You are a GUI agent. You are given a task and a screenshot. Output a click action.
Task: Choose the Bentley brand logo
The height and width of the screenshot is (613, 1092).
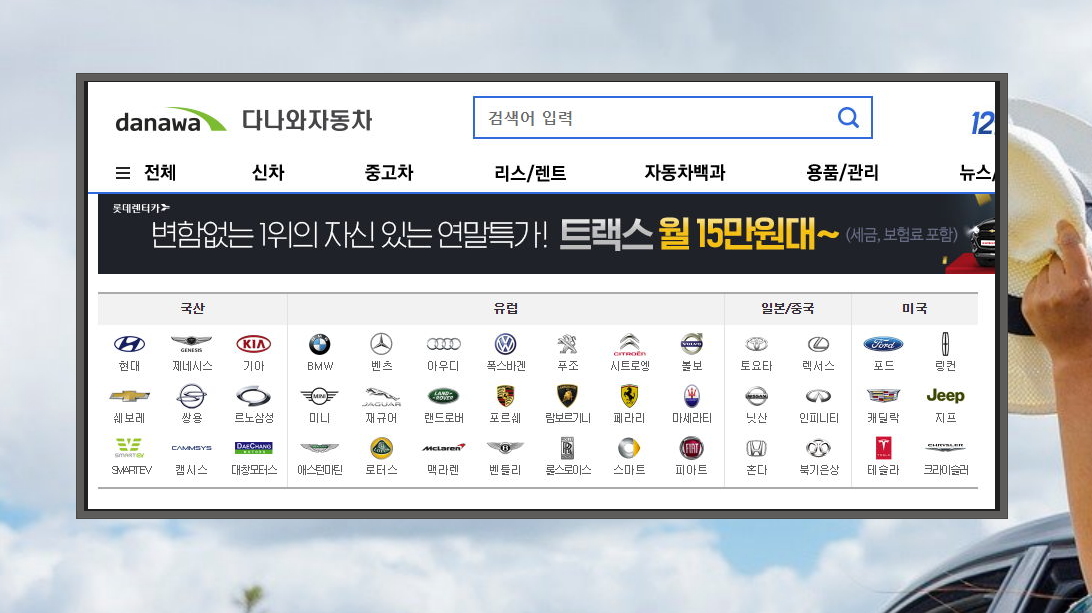click(505, 448)
